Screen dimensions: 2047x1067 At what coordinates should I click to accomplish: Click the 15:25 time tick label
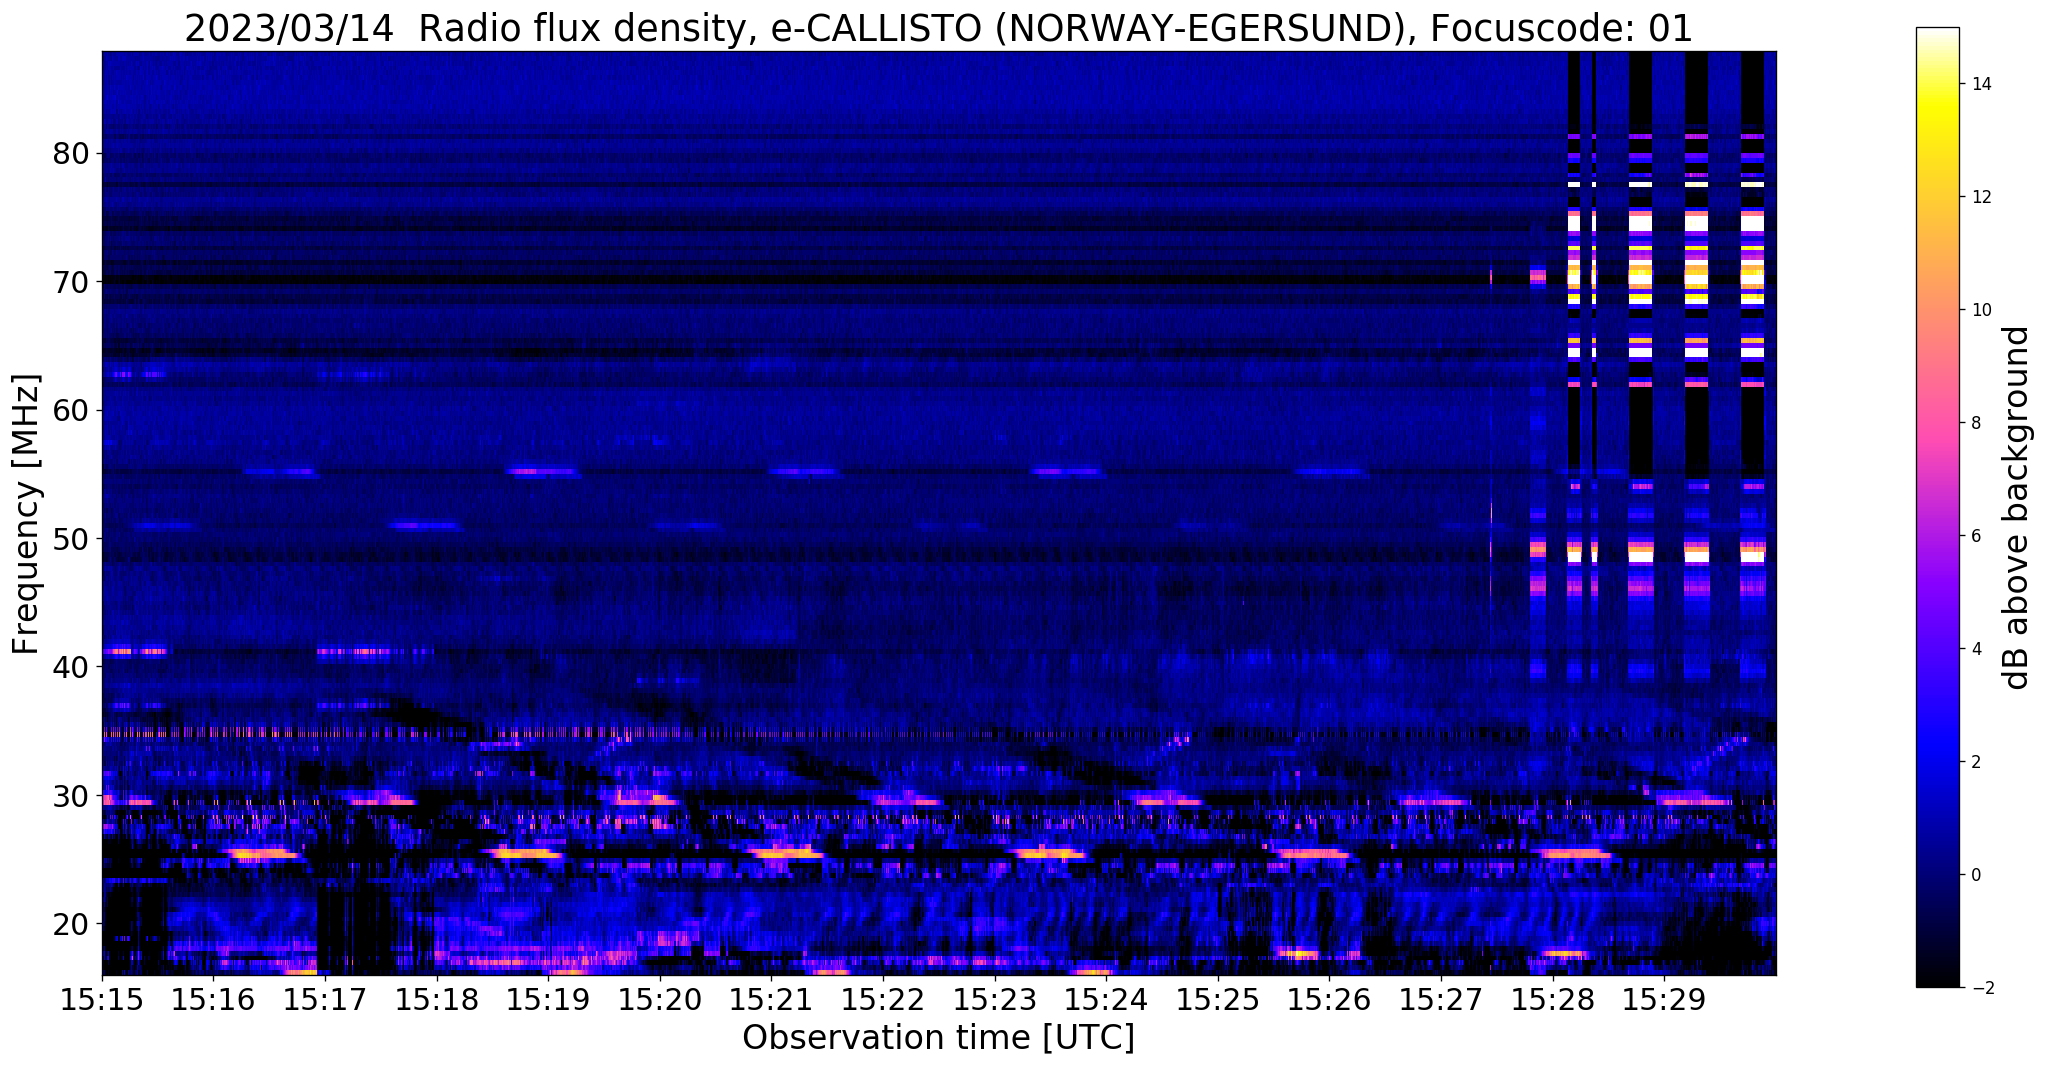click(x=1218, y=1000)
